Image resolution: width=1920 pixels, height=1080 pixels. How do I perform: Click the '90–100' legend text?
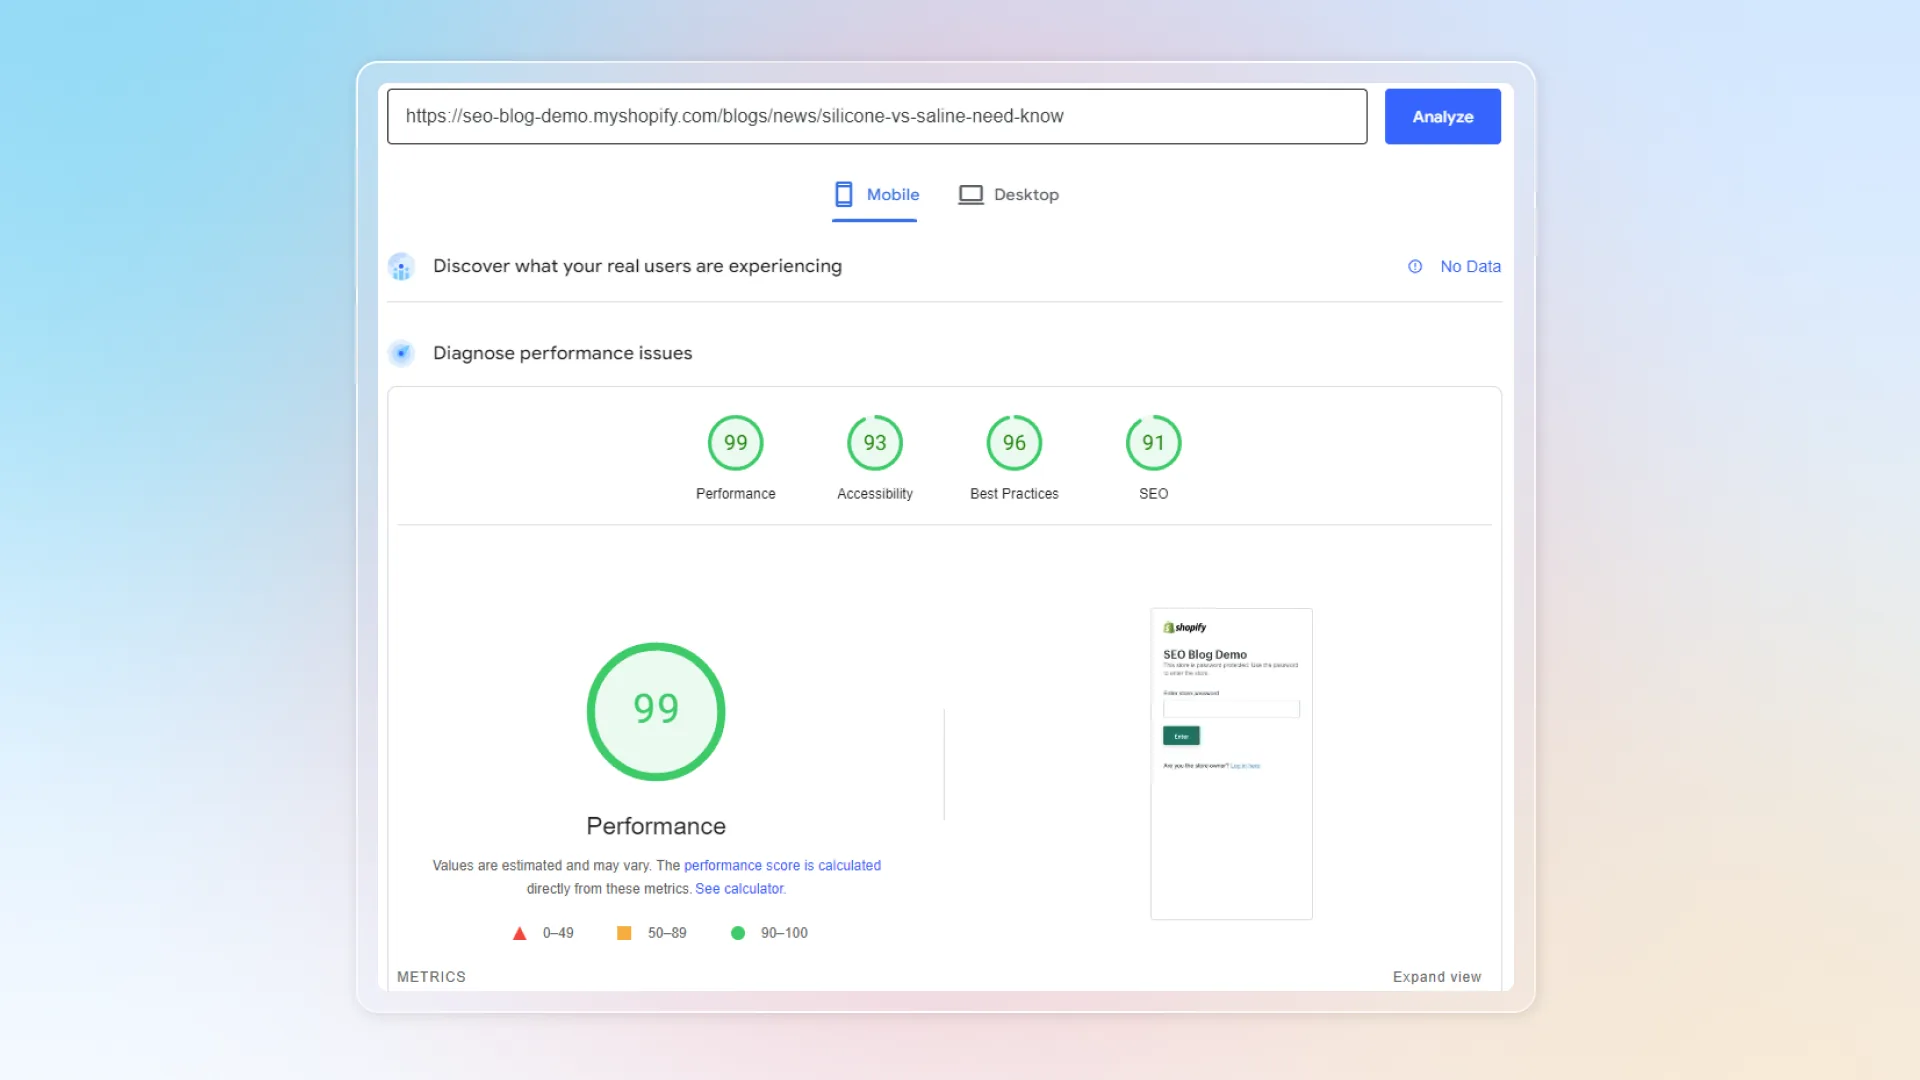point(784,933)
